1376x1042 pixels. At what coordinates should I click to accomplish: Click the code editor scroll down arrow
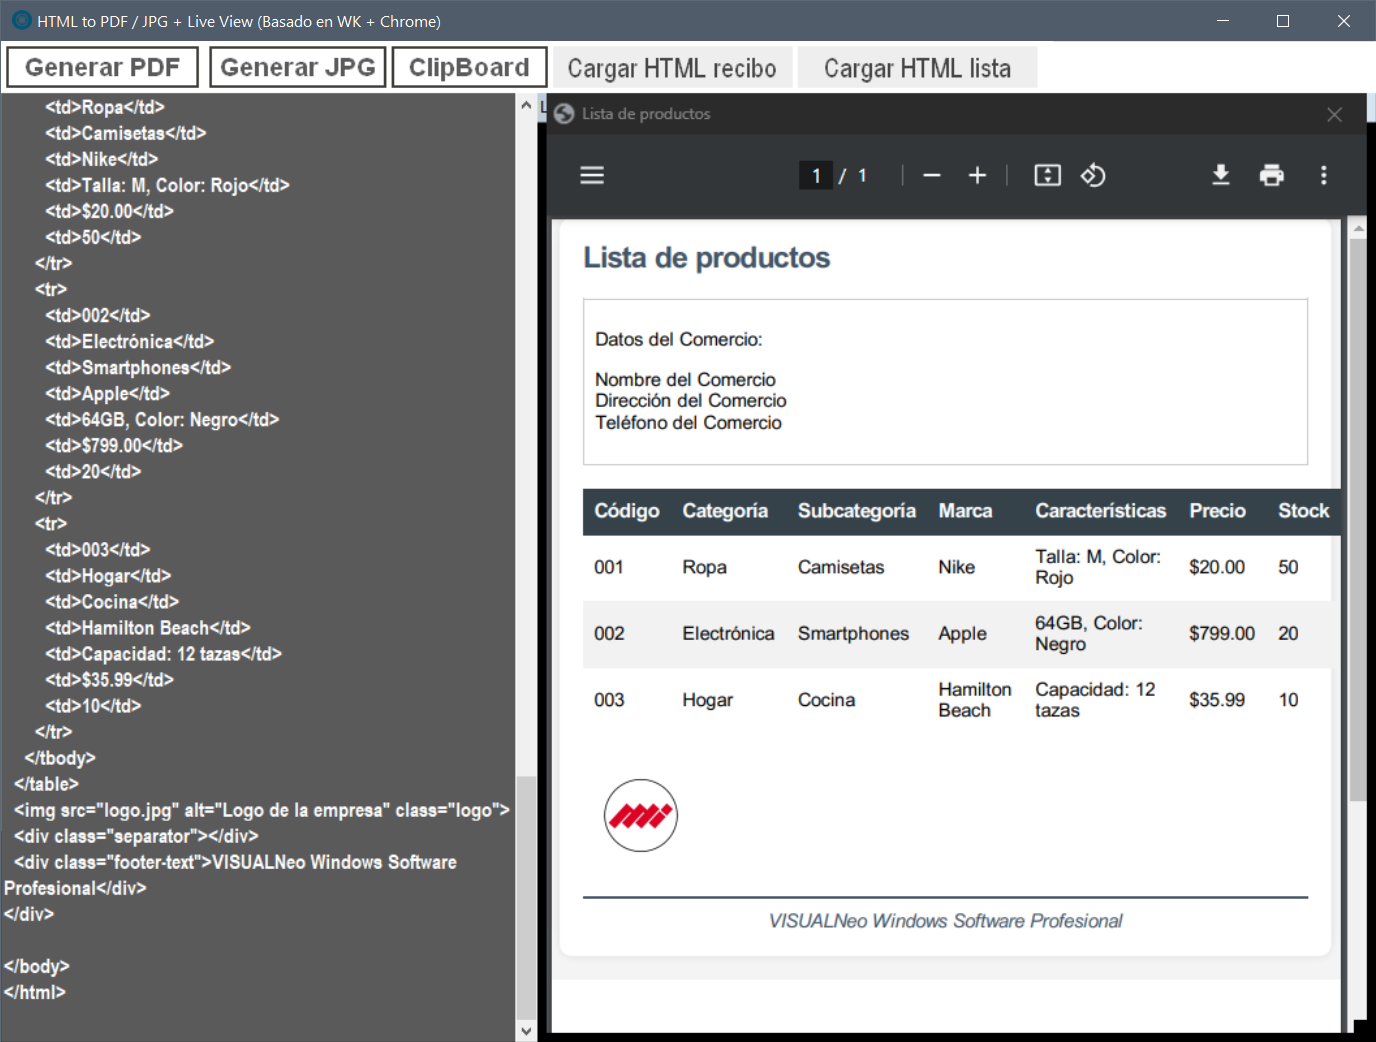pos(526,1030)
